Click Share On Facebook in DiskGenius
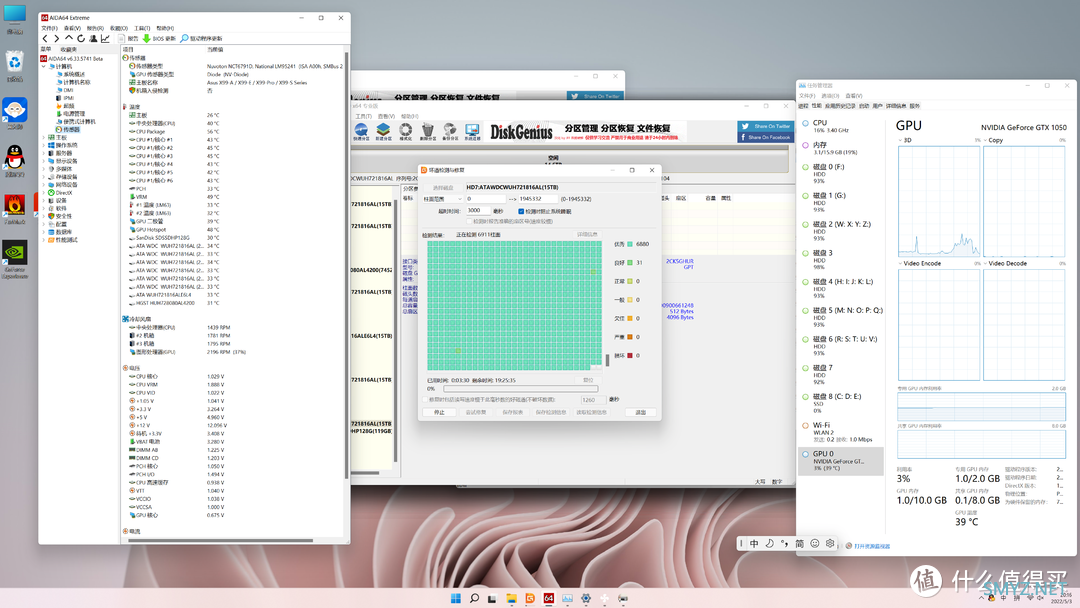1080x608 pixels. pos(765,137)
